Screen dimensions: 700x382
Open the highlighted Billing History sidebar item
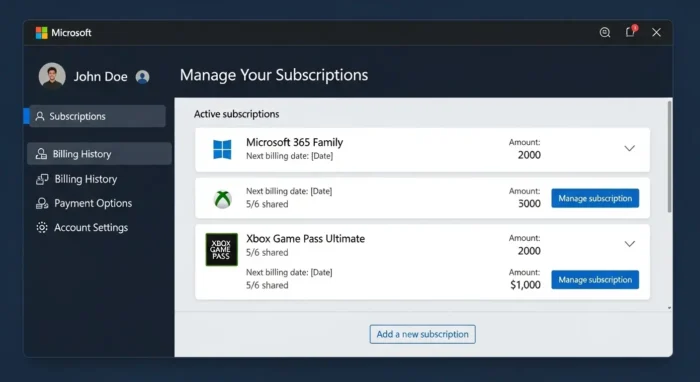tap(99, 154)
